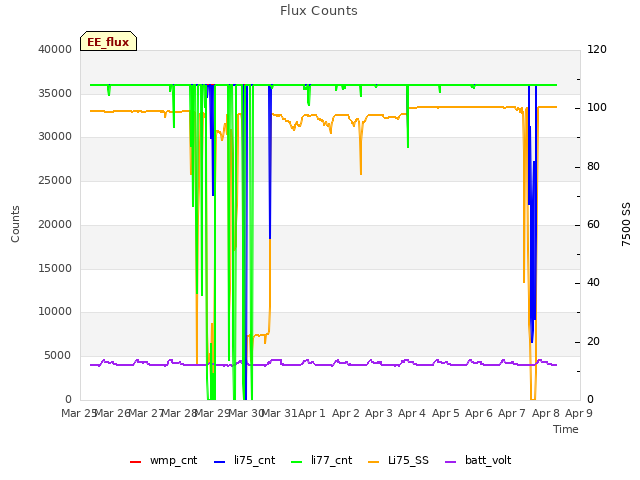Click the orange Li75_SS legend swatch
Viewport: 640px width, 480px height.
[x=373, y=462]
